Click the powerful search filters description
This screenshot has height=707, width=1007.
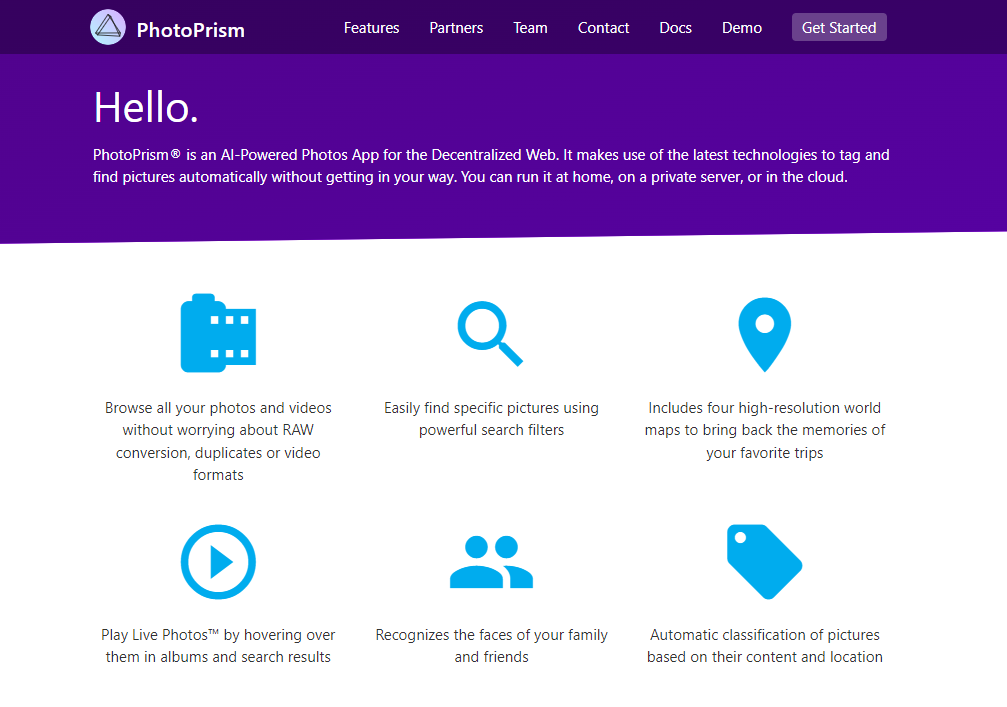[491, 419]
